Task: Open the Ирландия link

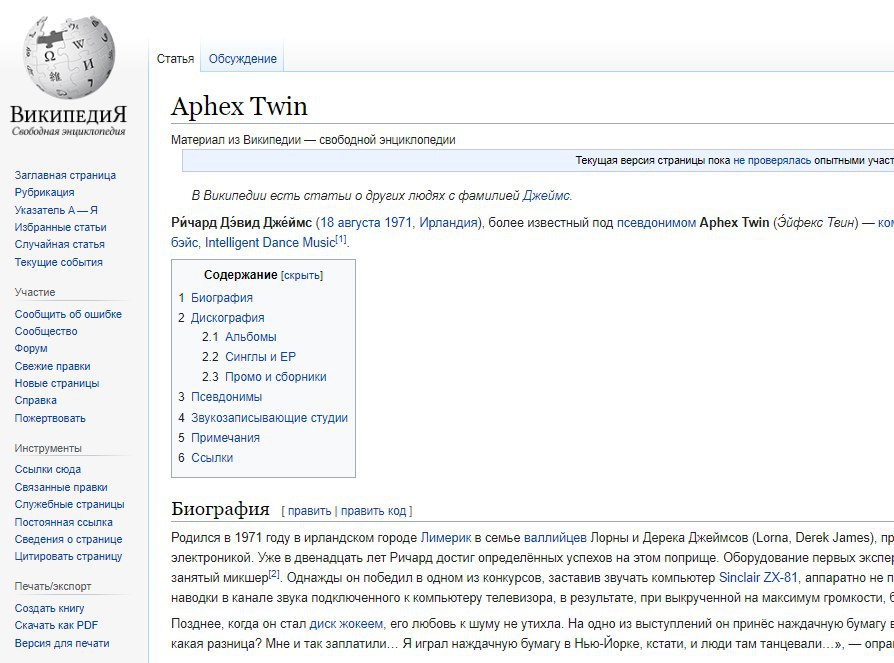Action: click(x=448, y=222)
